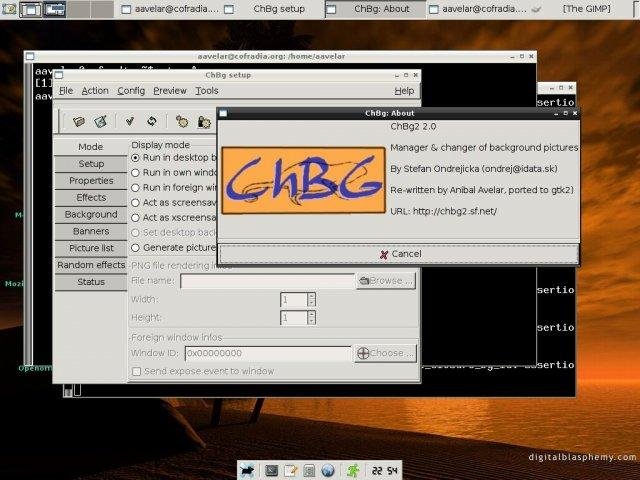Switch to the Background tab
Image resolution: width=640 pixels, height=480 pixels.
click(x=91, y=214)
